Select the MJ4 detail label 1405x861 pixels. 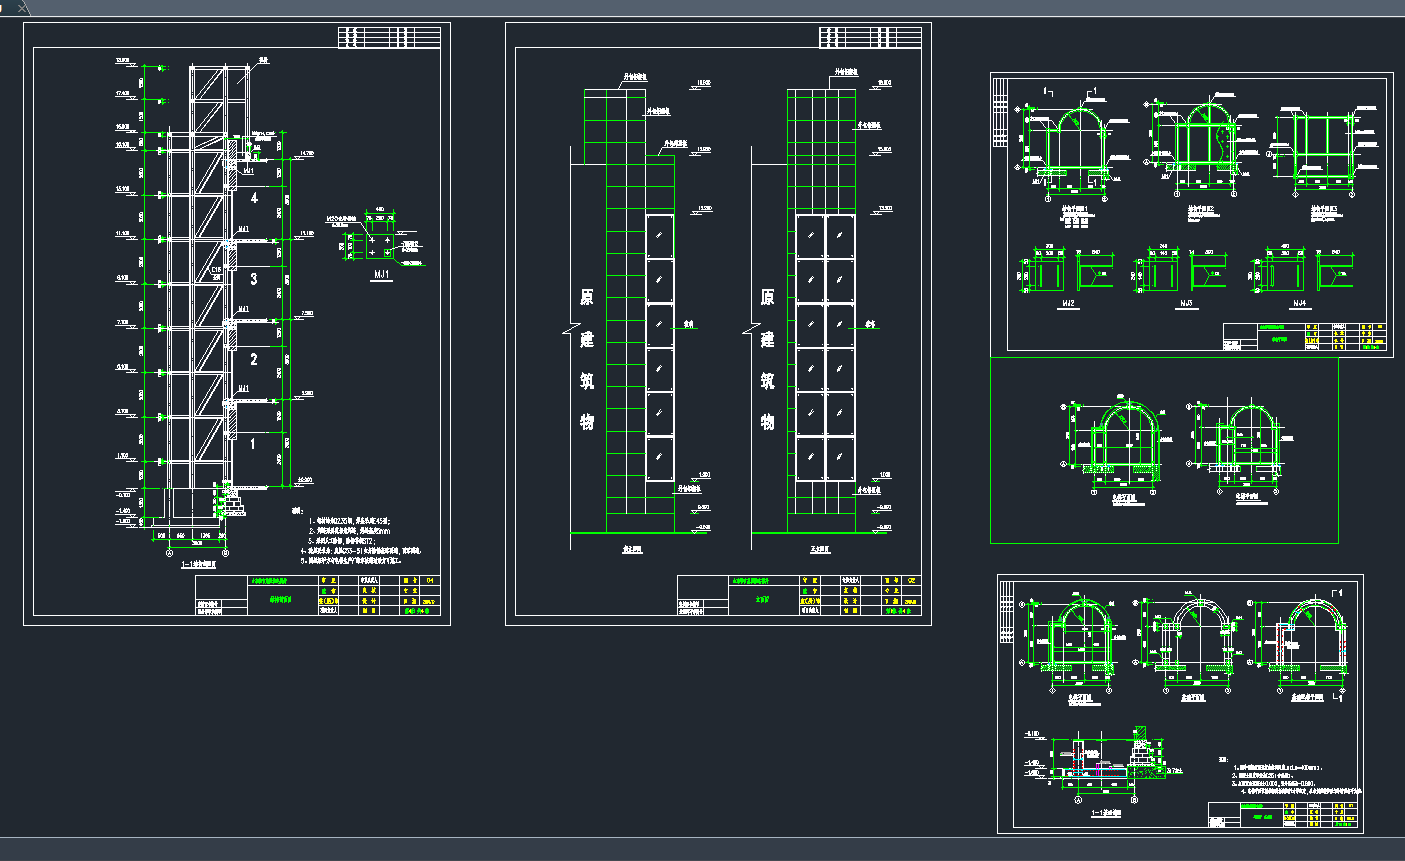click(1299, 302)
